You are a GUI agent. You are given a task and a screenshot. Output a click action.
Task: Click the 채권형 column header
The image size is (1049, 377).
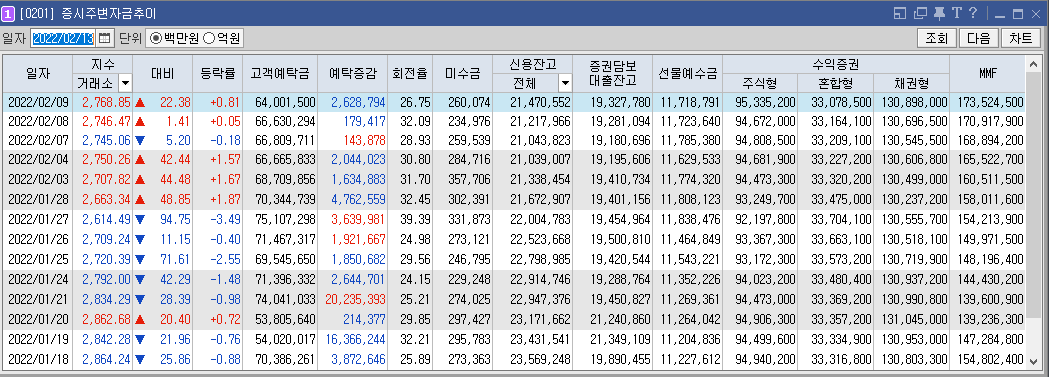coord(911,83)
